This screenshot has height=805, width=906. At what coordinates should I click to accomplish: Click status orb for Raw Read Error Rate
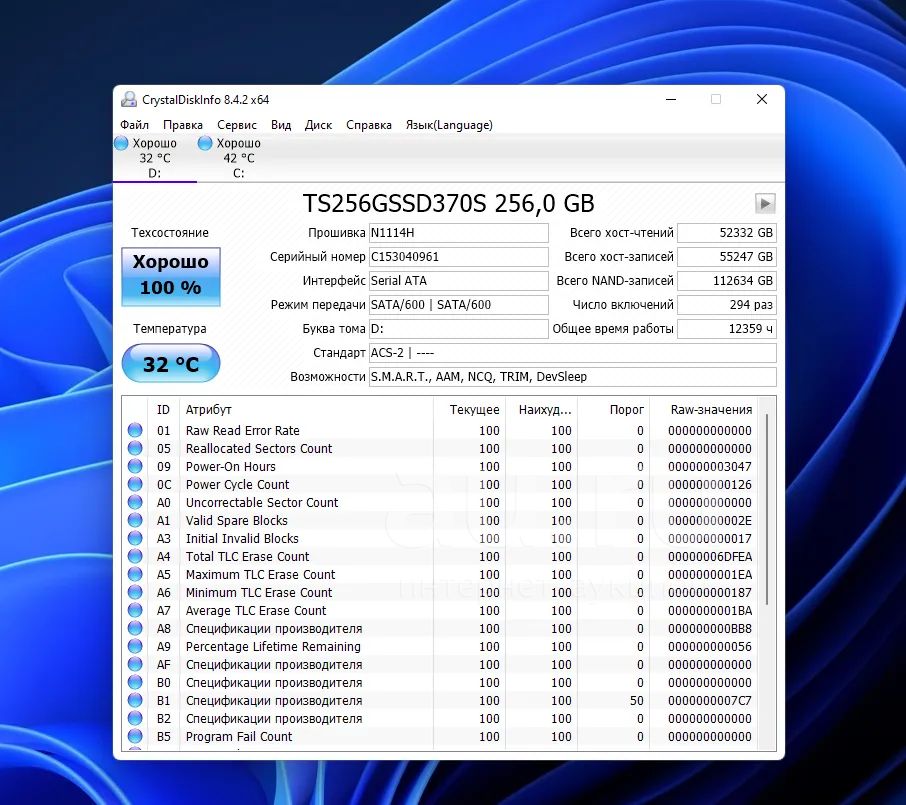coord(135,430)
